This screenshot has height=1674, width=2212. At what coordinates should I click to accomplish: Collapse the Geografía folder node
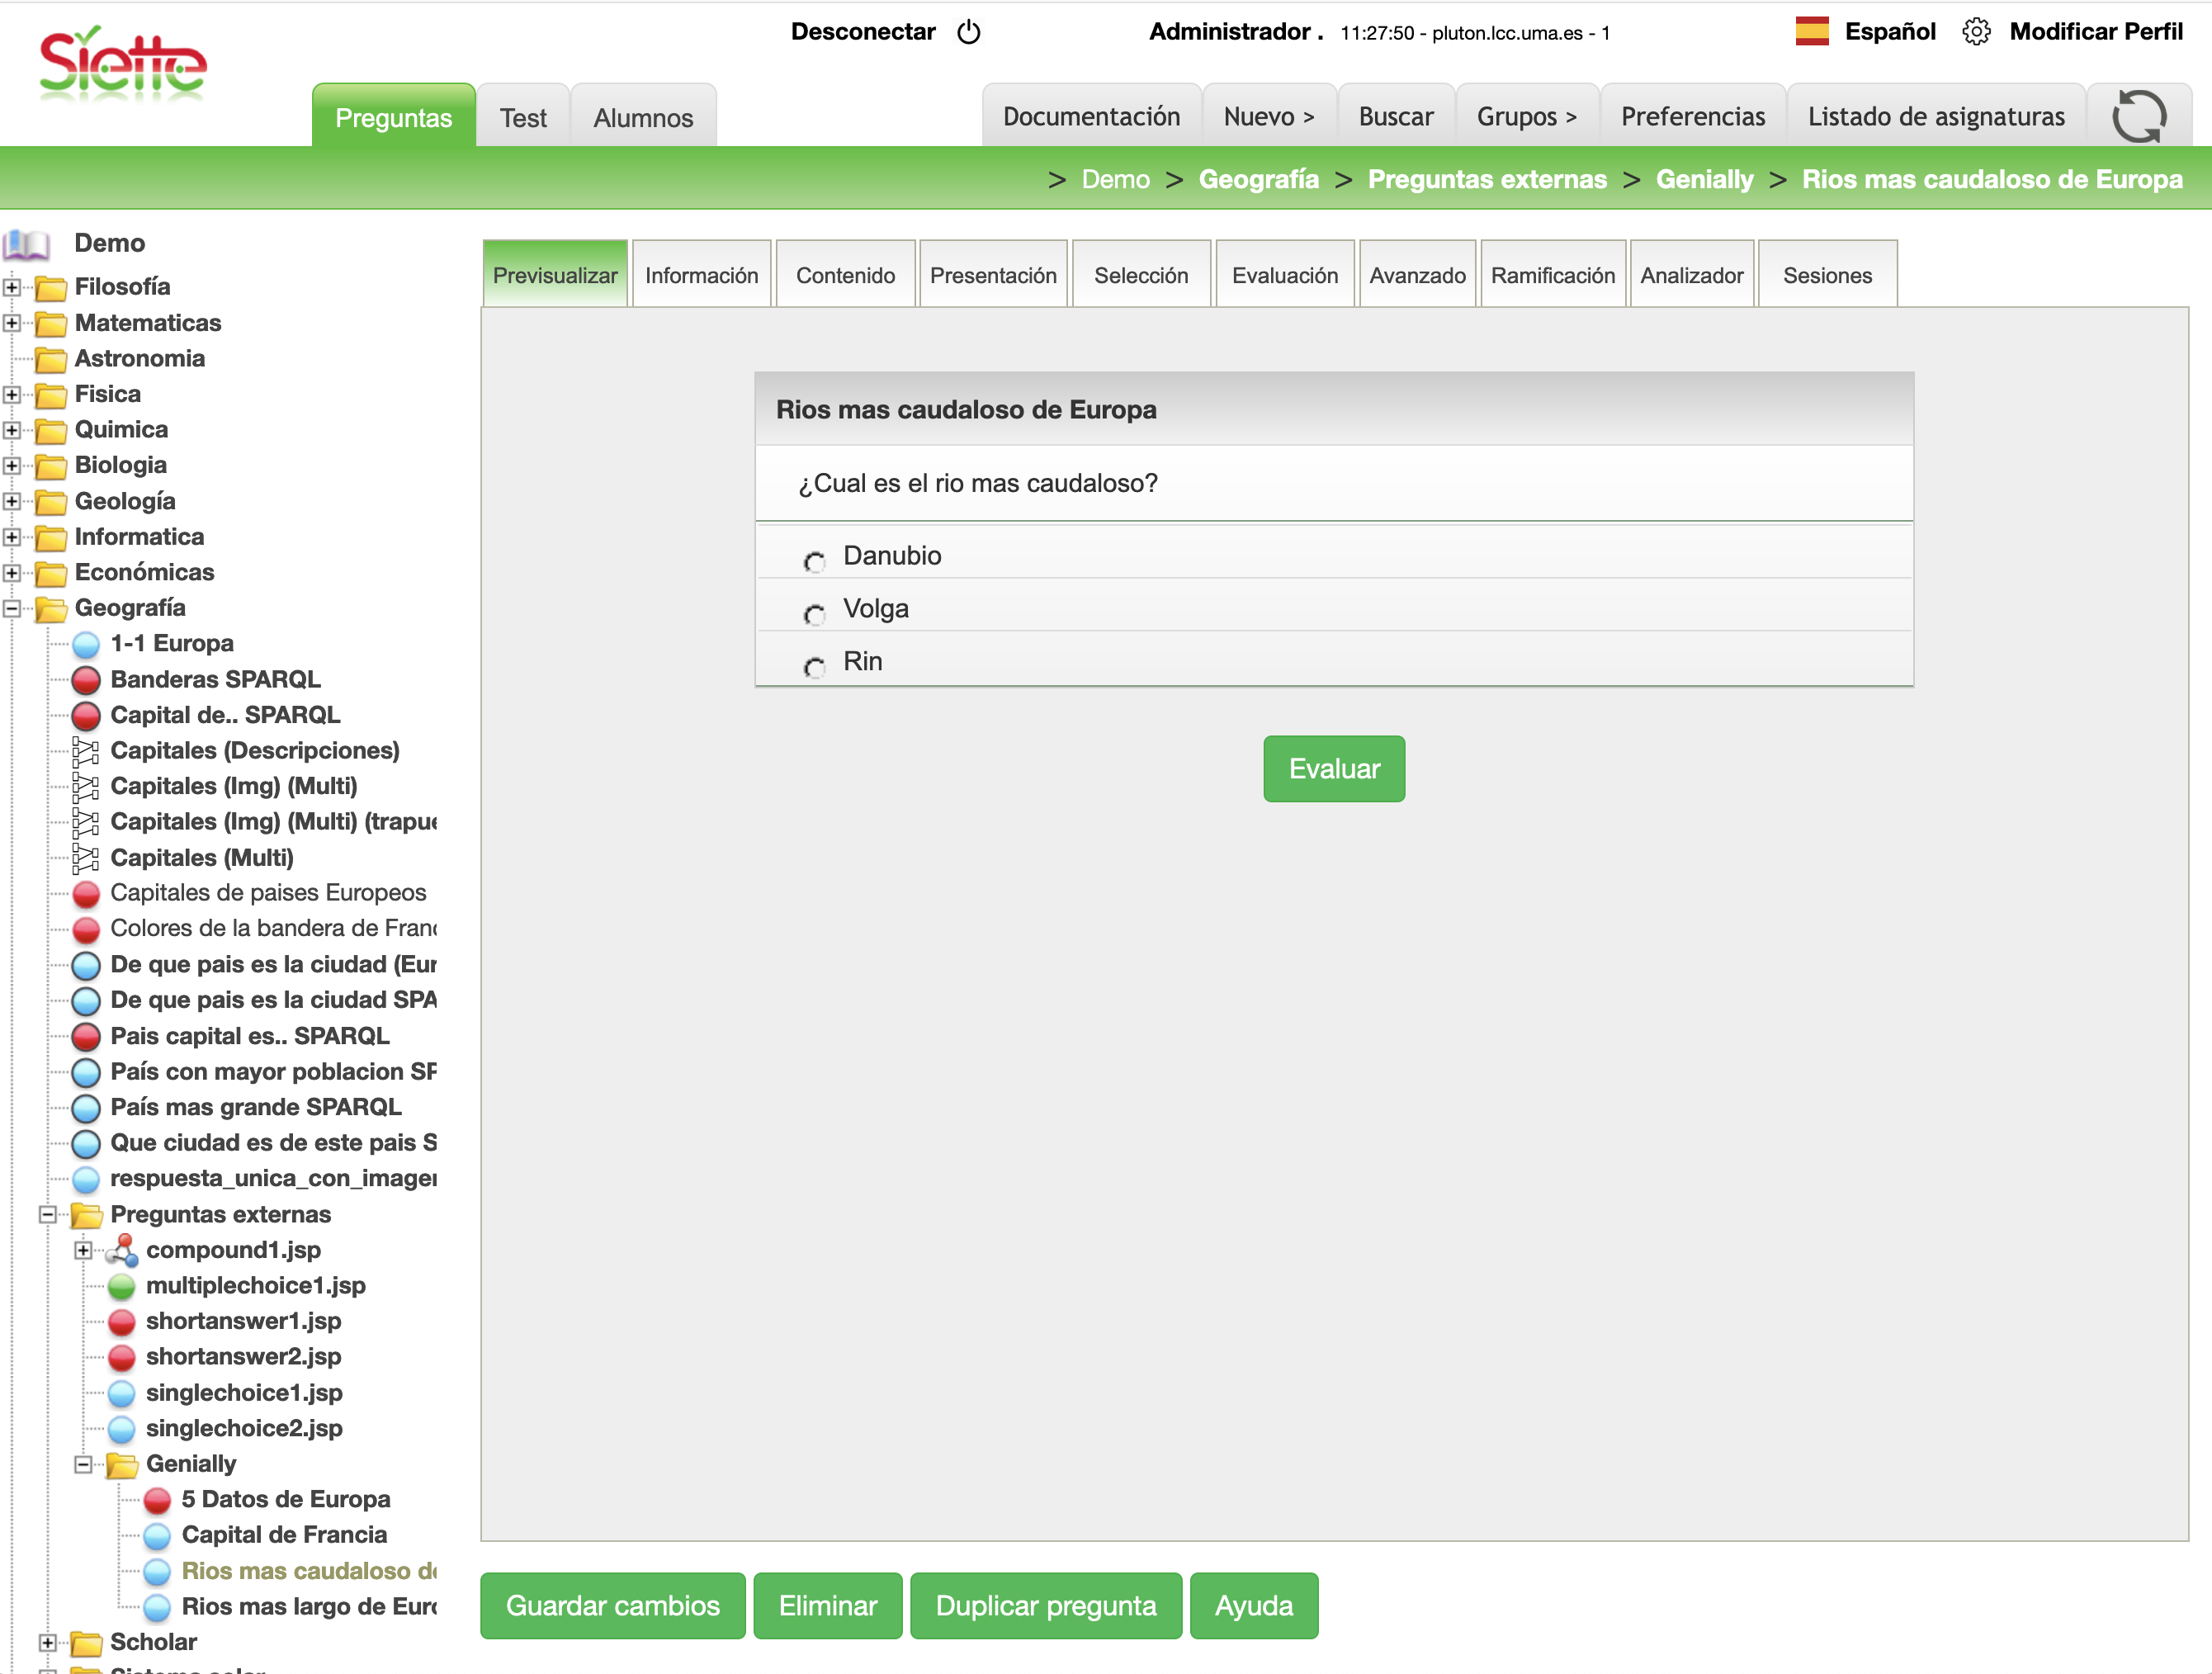[x=12, y=608]
